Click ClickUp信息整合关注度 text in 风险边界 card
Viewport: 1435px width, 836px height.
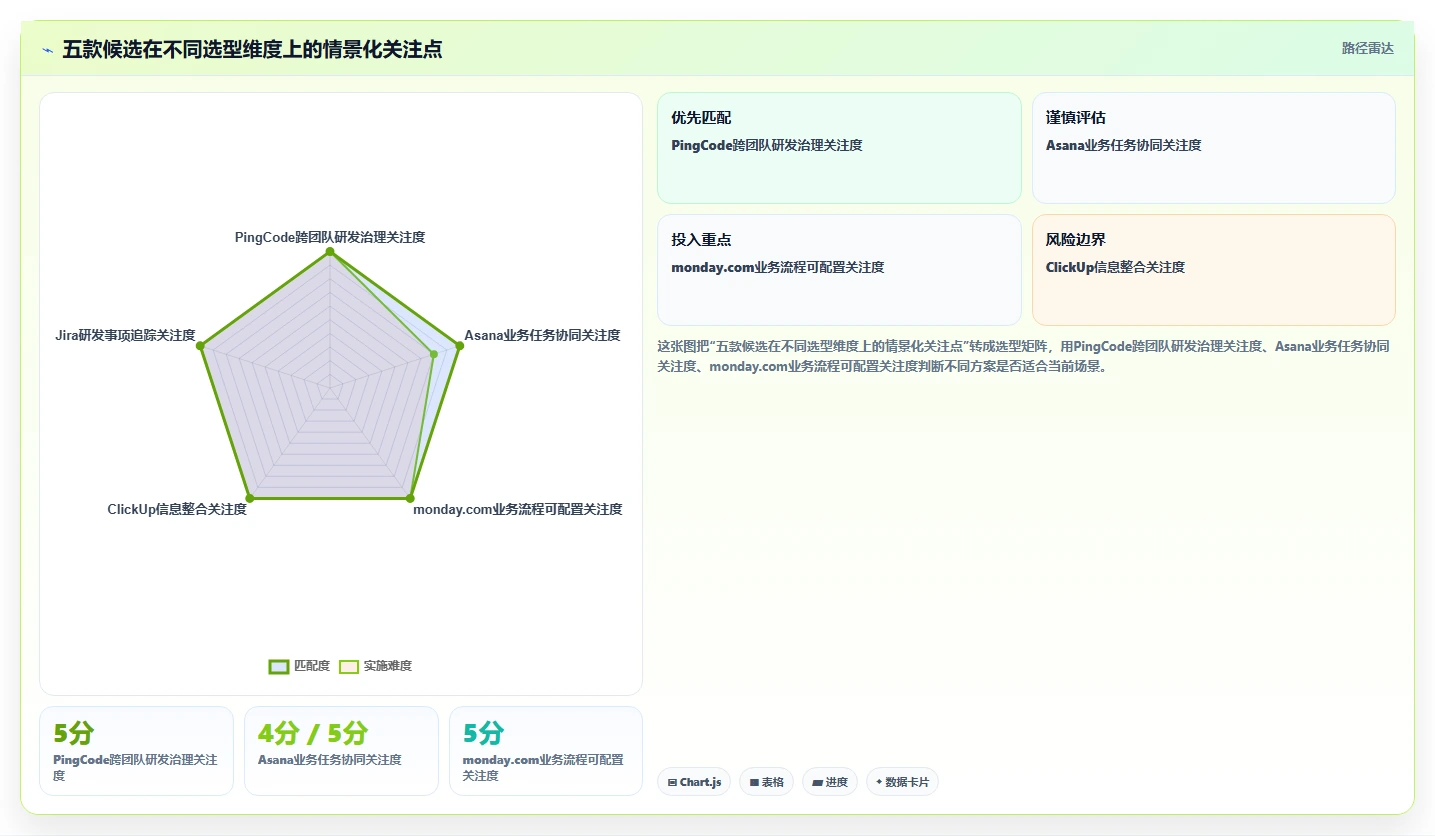pyautogui.click(x=1115, y=267)
